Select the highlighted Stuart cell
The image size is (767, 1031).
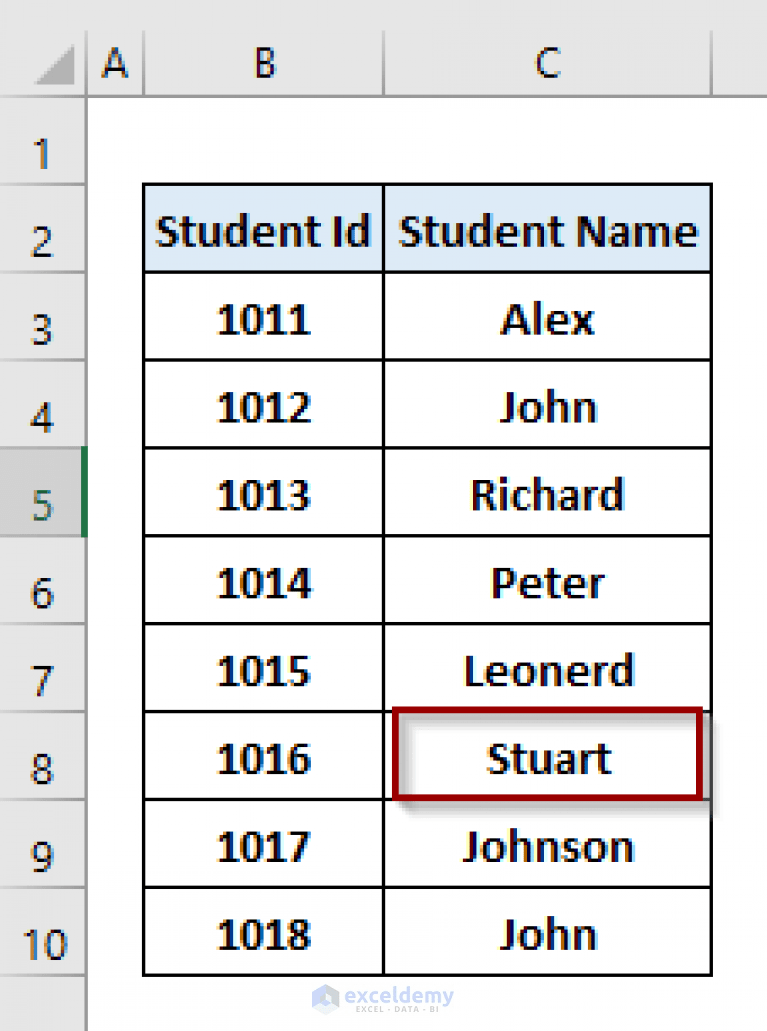(x=546, y=757)
